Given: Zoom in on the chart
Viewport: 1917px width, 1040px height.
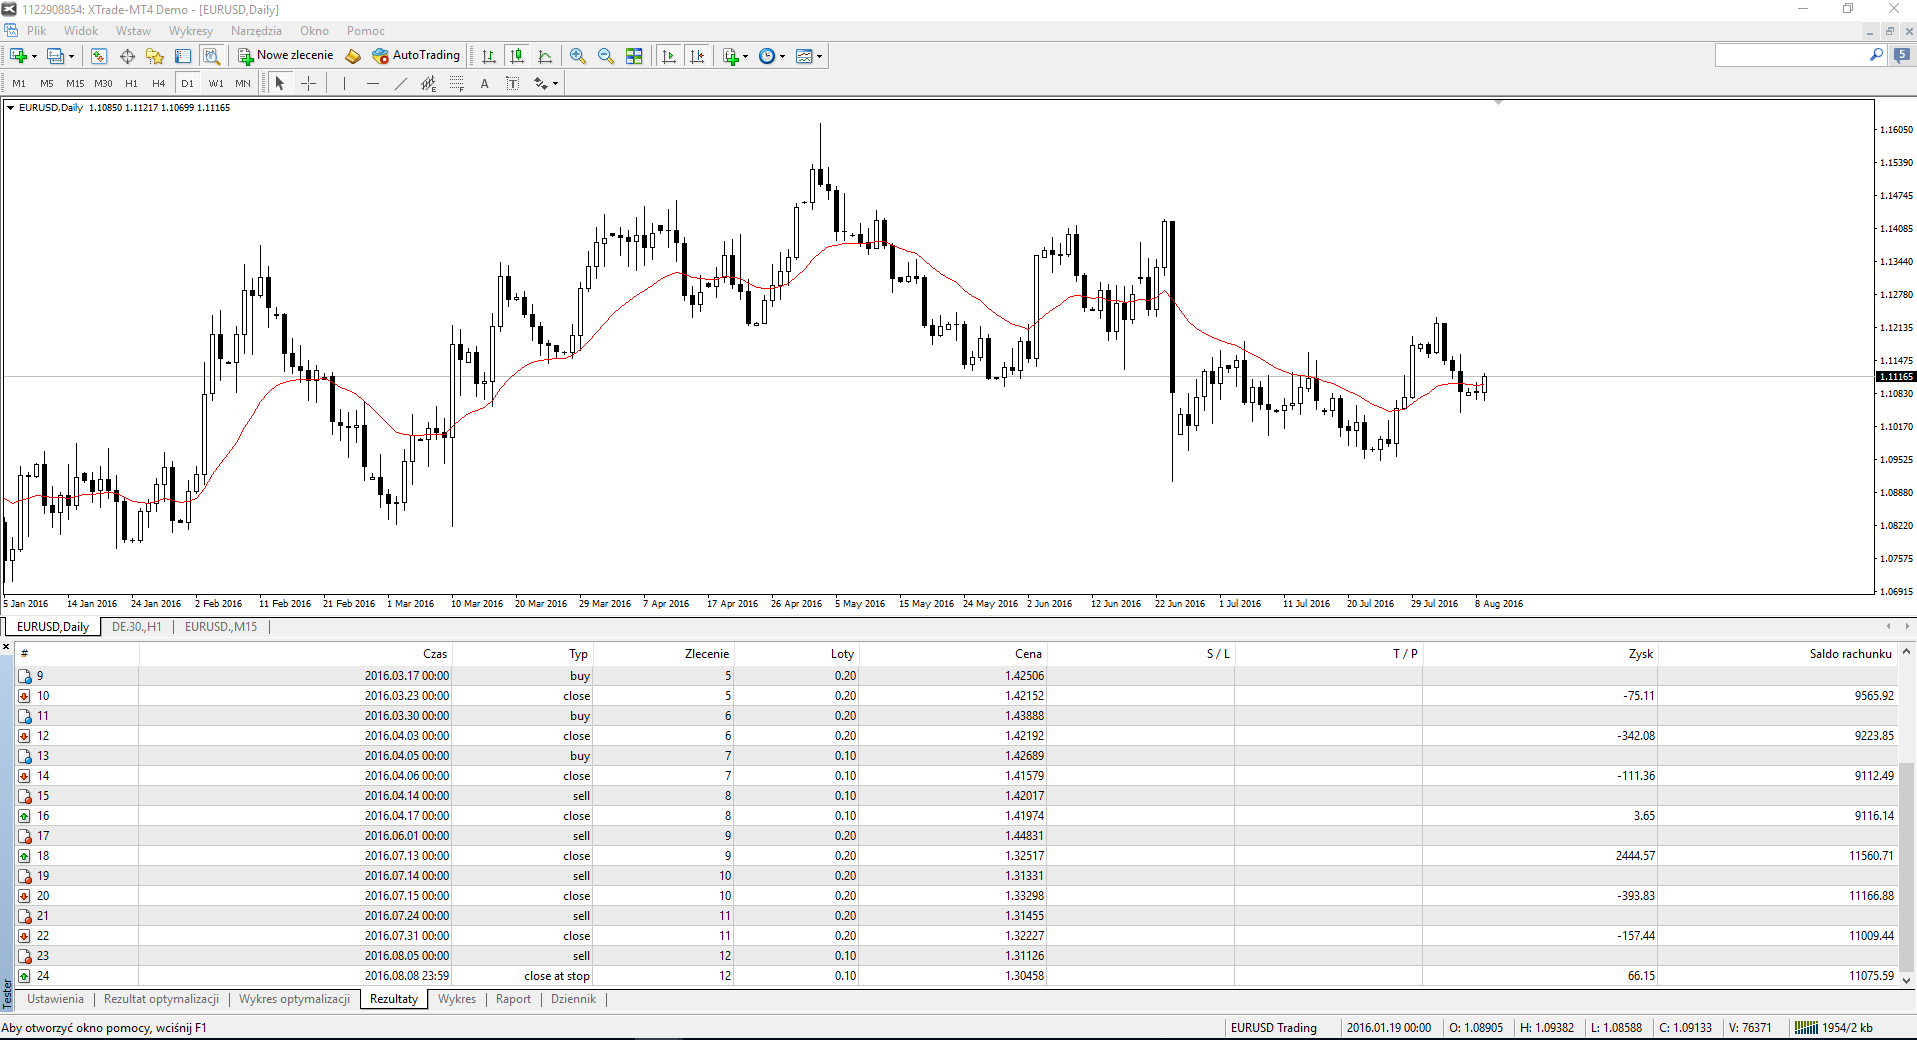Looking at the screenshot, I should [577, 56].
